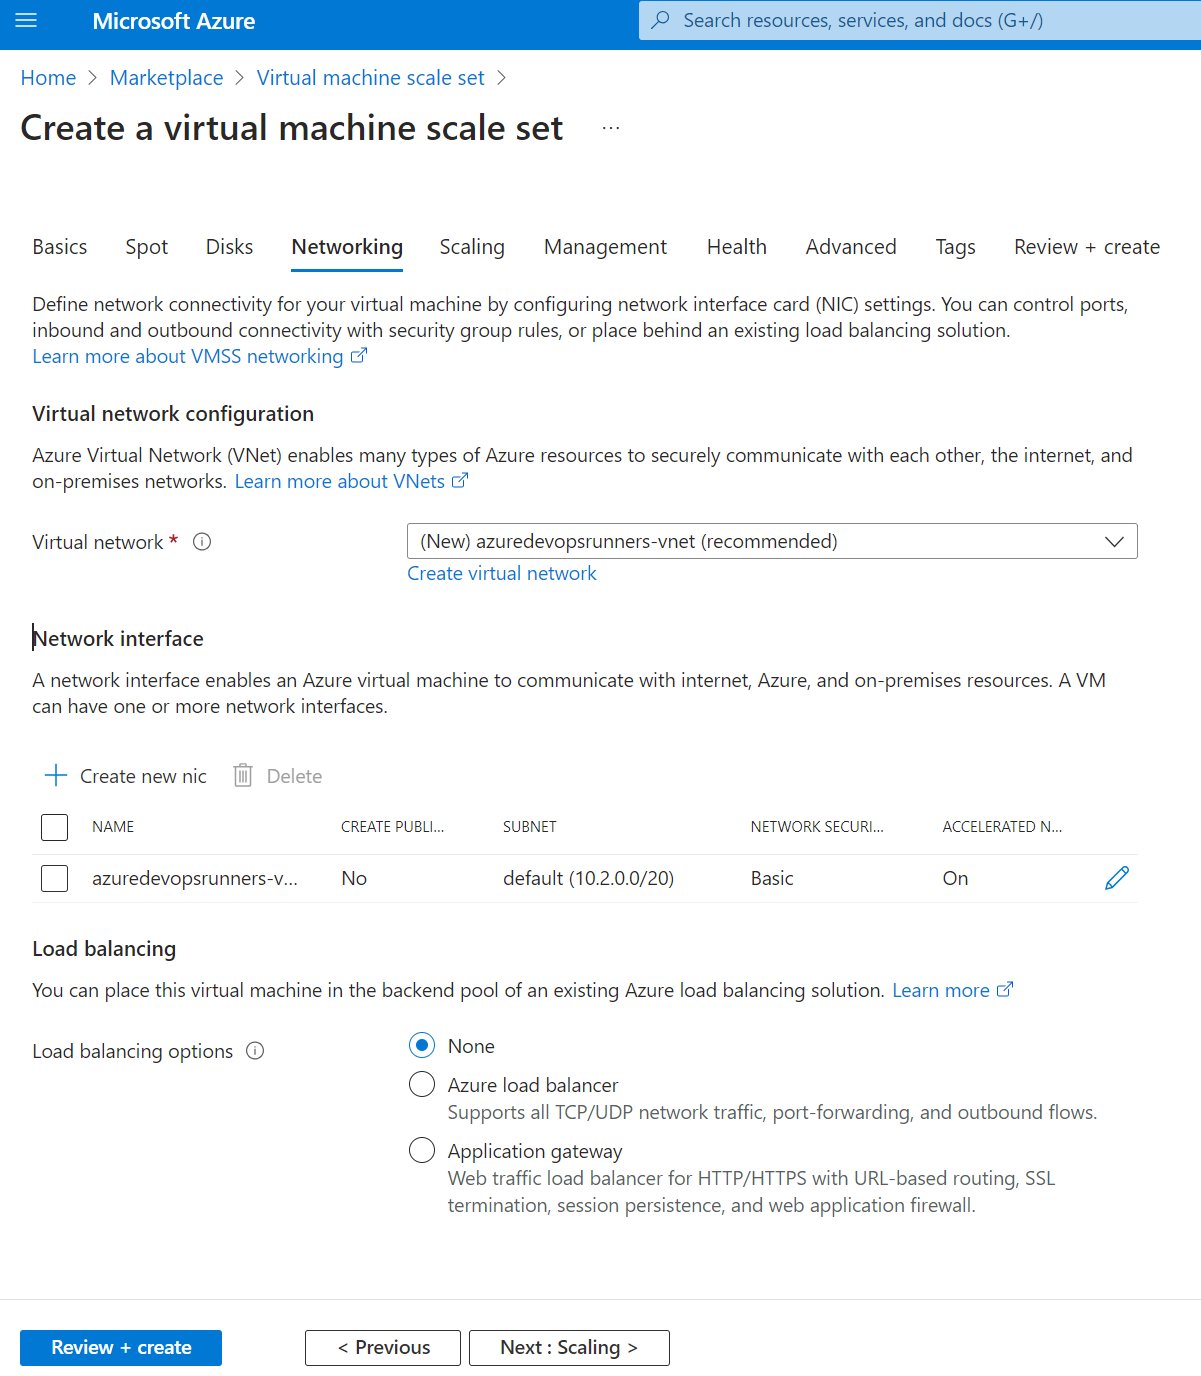Click the plus icon for Create new nic
This screenshot has width=1201, height=1376.
click(56, 776)
